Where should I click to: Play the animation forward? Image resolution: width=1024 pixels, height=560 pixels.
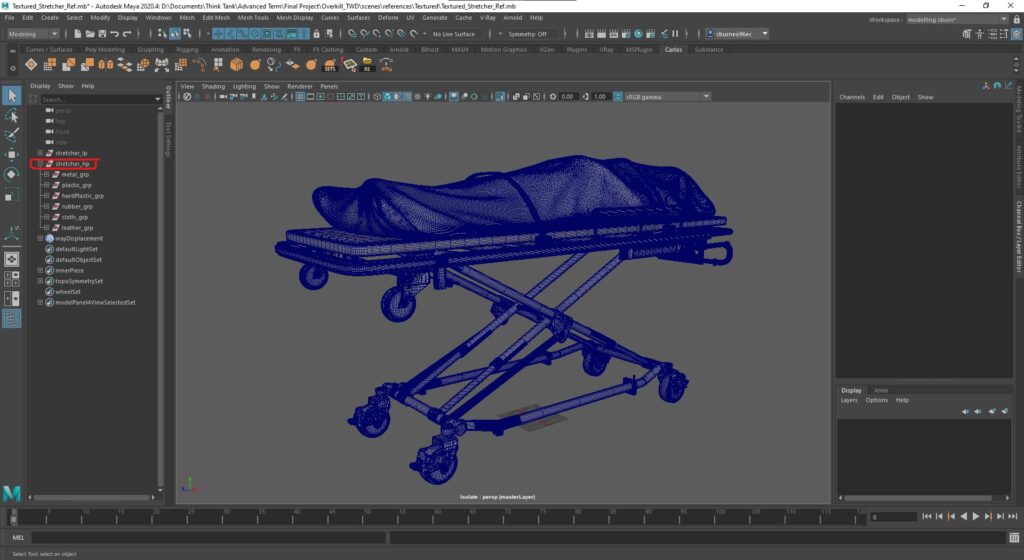click(x=976, y=516)
